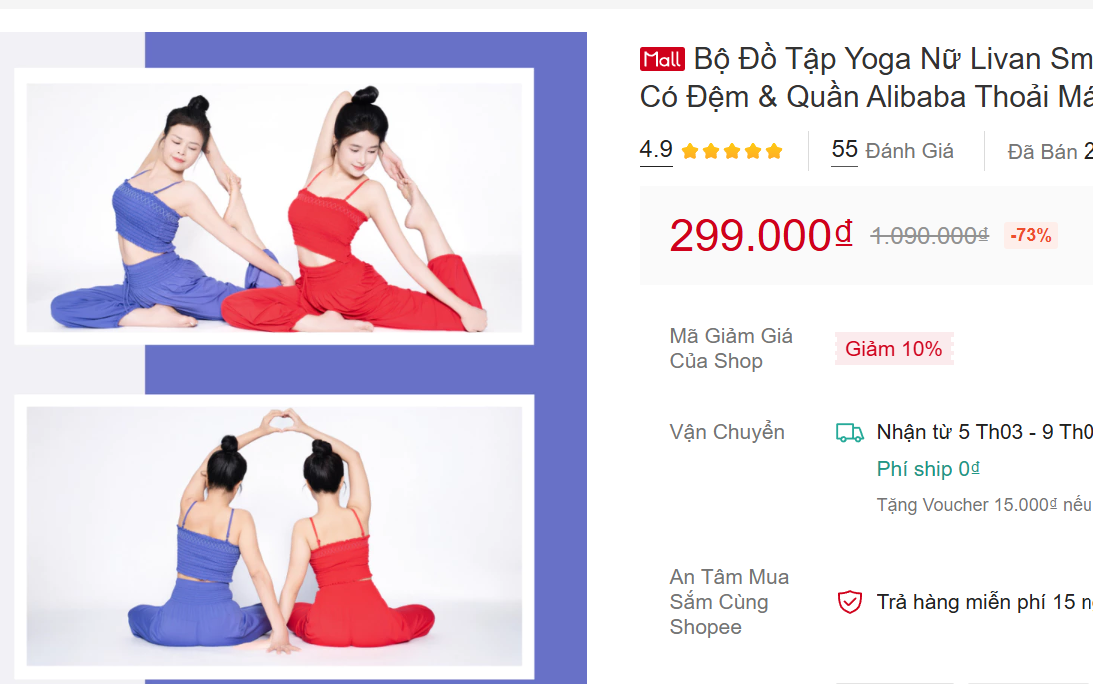This screenshot has width=1093, height=684.
Task: Click the delivery truck shipping icon
Action: 849,432
